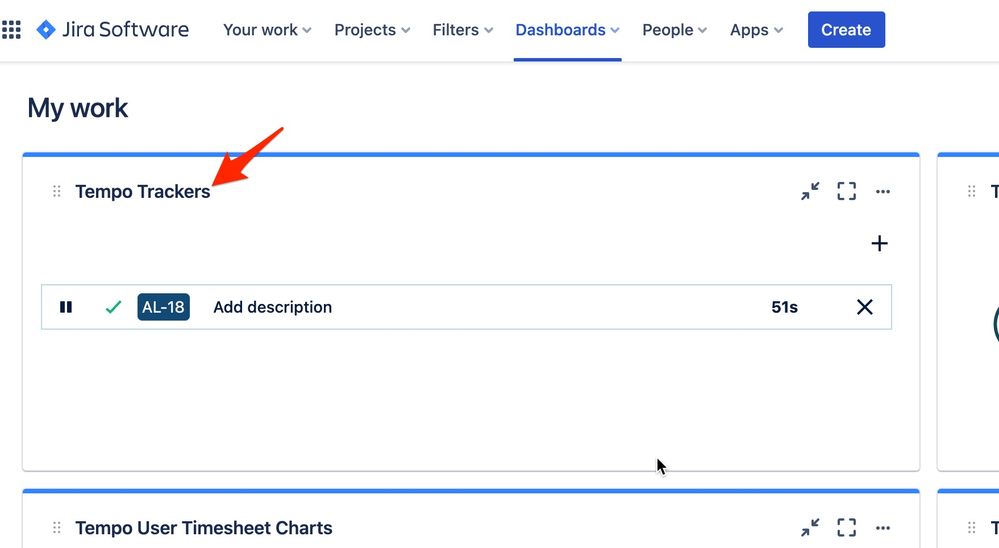The height and width of the screenshot is (548, 999).
Task: Open the People menu
Action: (x=674, y=30)
